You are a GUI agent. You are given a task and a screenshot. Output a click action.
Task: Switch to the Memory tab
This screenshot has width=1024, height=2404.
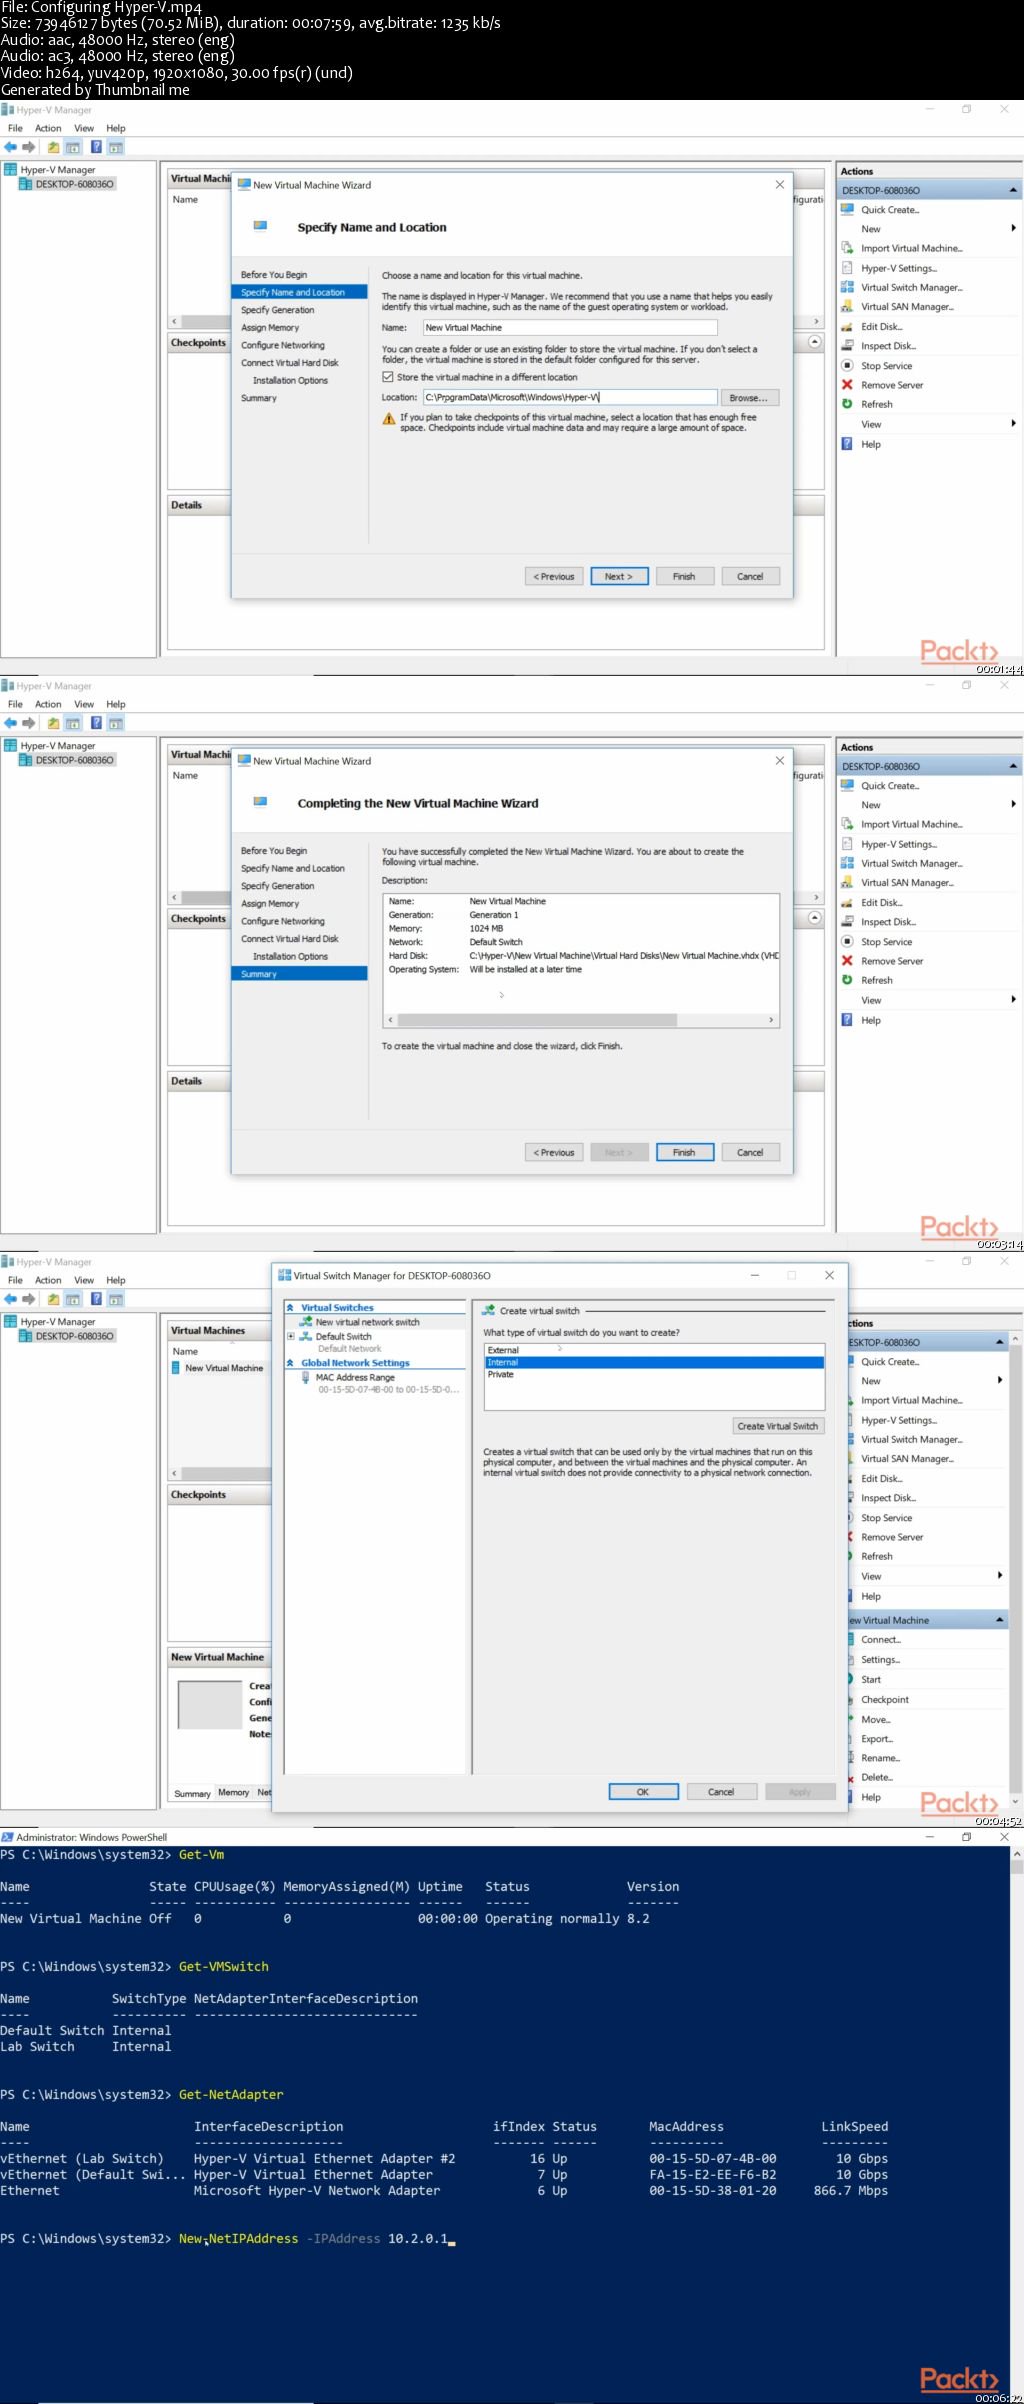coord(234,1792)
